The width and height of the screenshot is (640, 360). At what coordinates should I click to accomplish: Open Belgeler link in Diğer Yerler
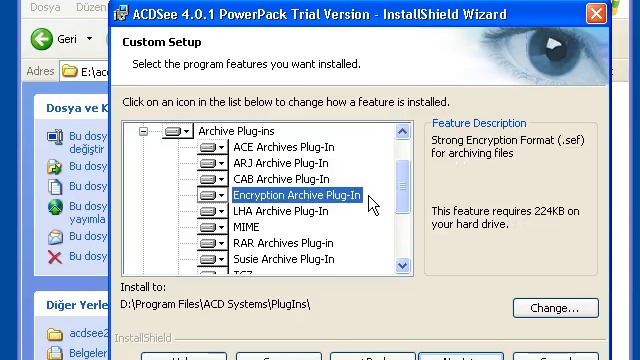click(88, 353)
